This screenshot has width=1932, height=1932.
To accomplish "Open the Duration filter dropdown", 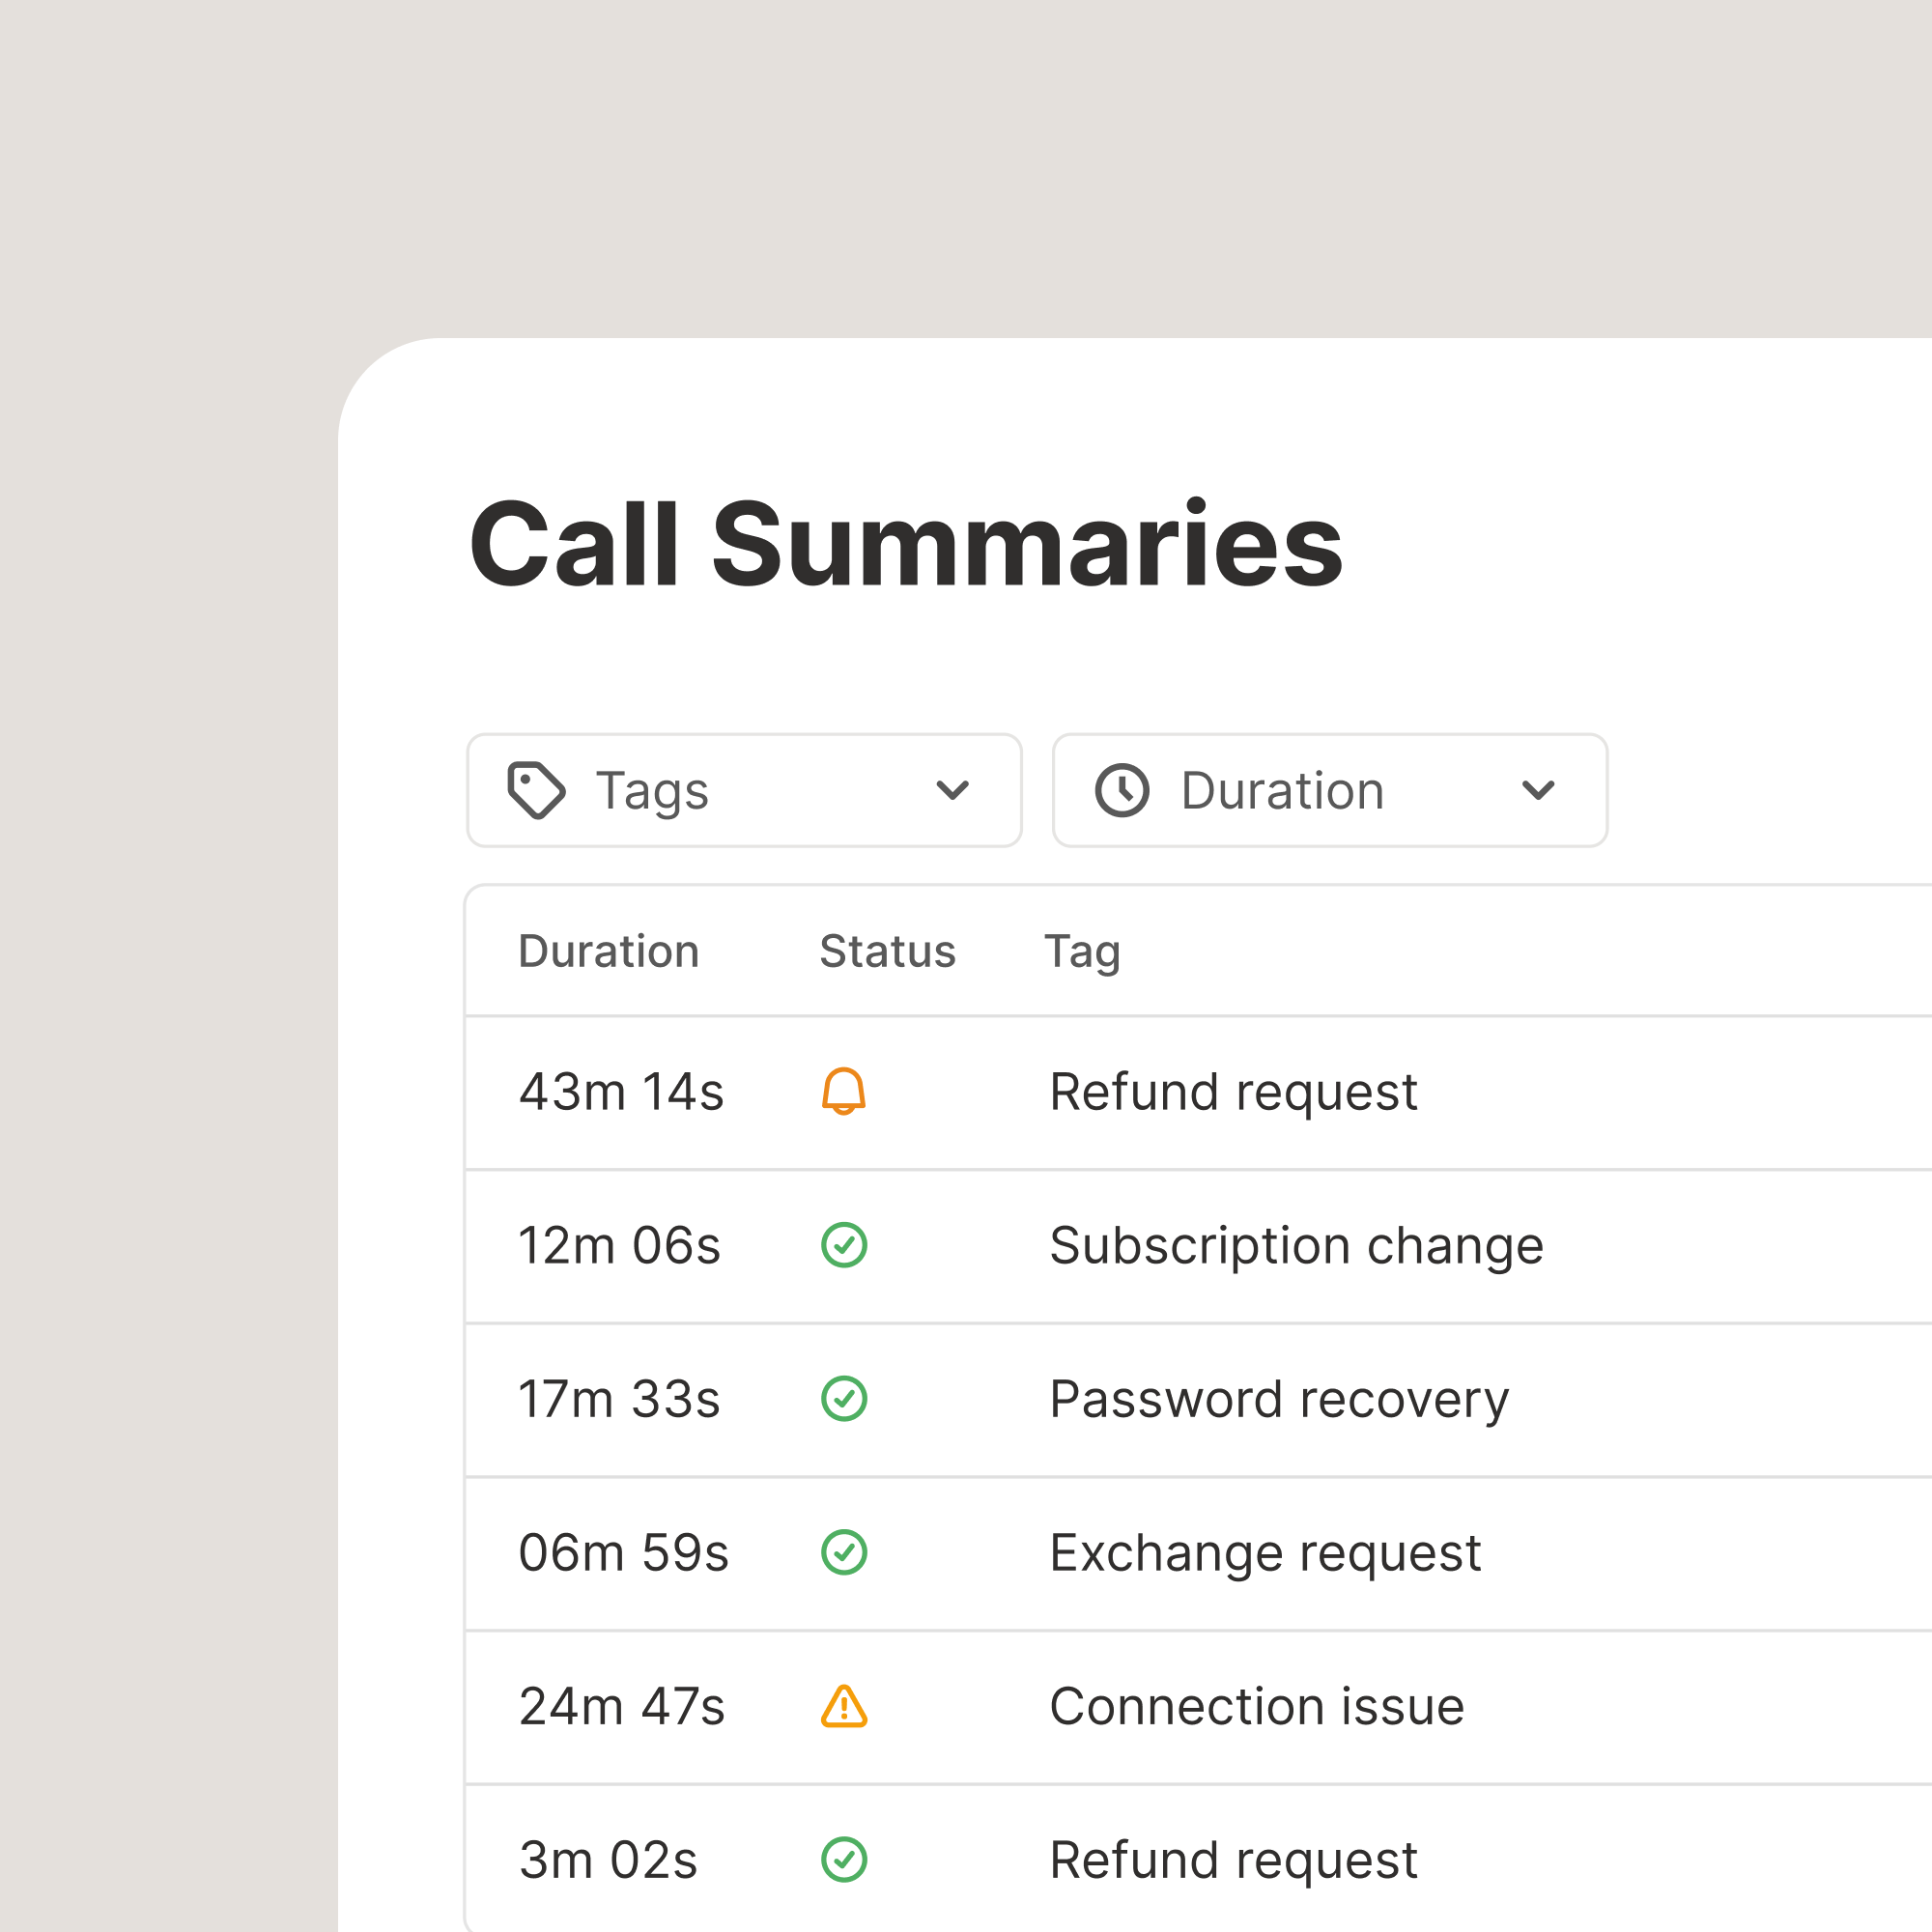I will (x=1328, y=789).
